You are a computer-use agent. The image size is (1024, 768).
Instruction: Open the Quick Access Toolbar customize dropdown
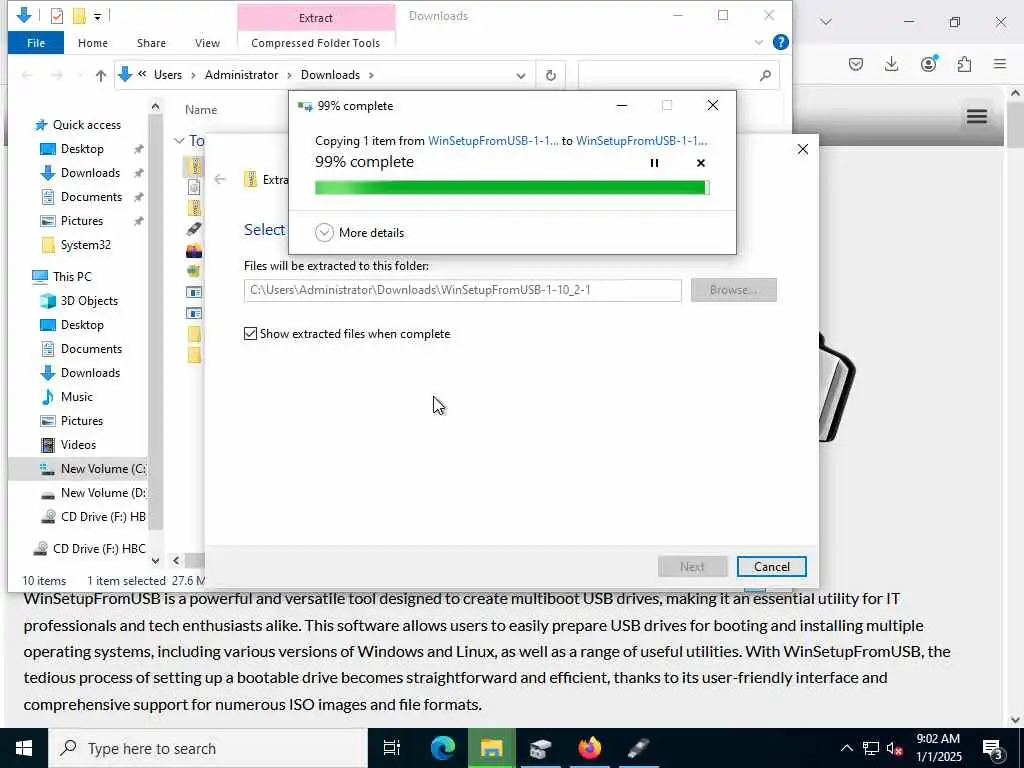coord(97,16)
